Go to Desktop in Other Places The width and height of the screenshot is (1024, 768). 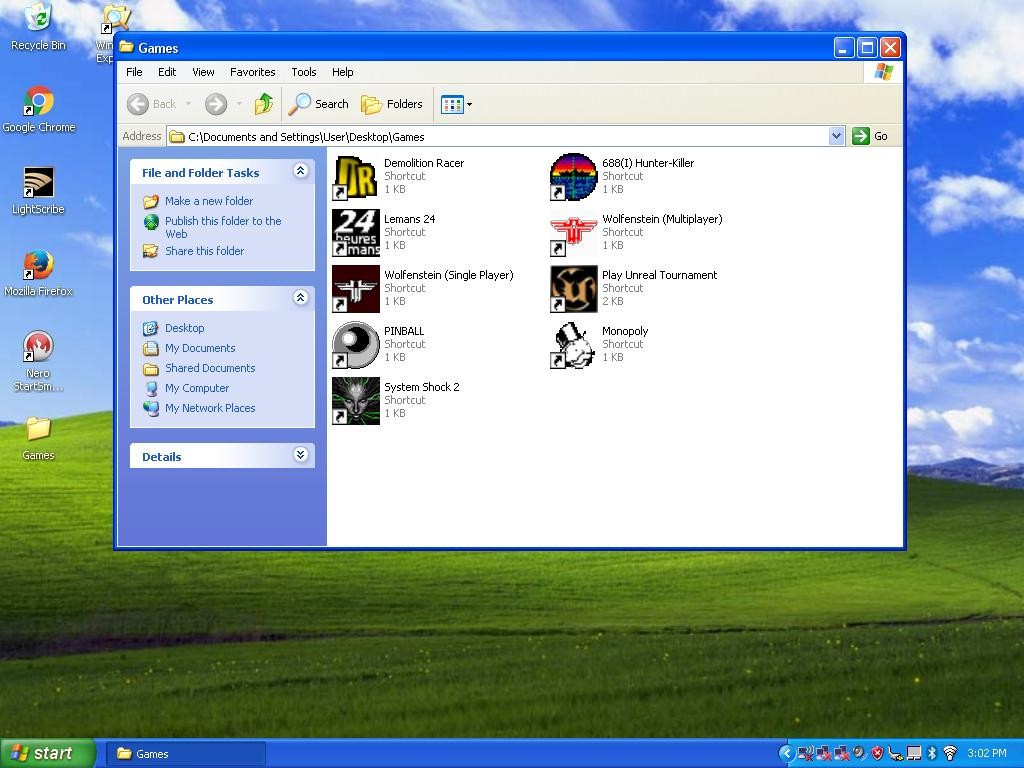click(x=185, y=328)
